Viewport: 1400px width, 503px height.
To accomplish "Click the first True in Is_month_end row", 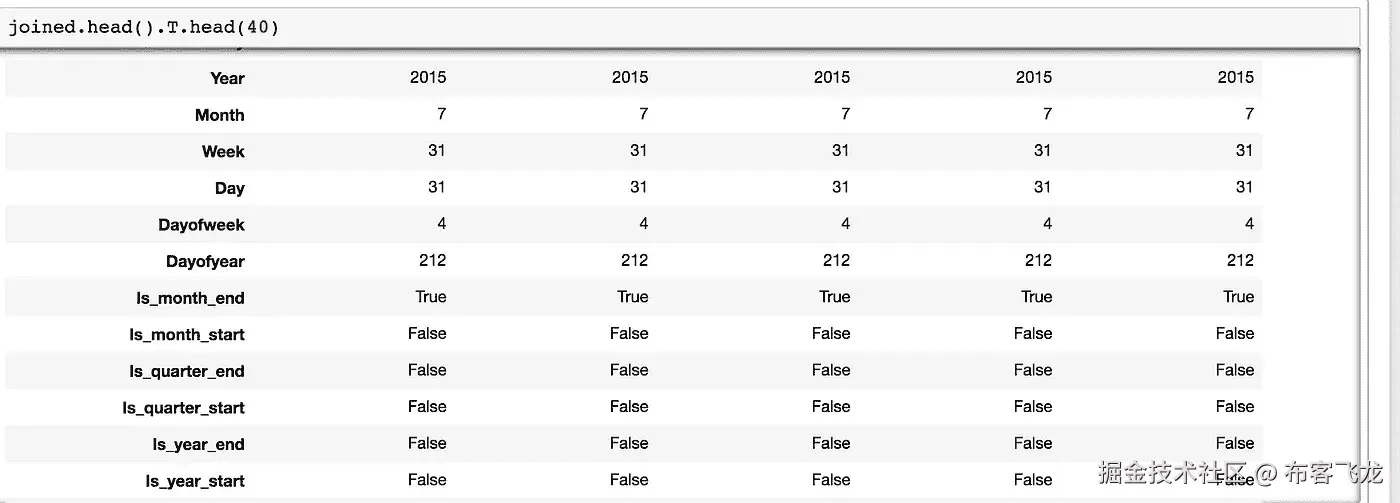I will (x=431, y=297).
